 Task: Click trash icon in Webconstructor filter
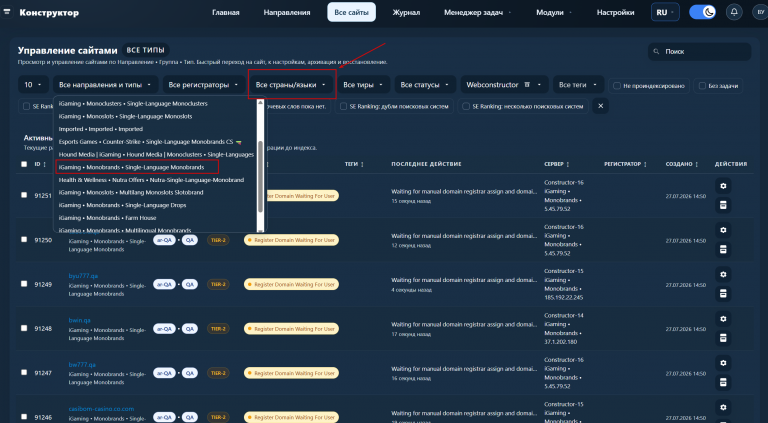[x=527, y=85]
